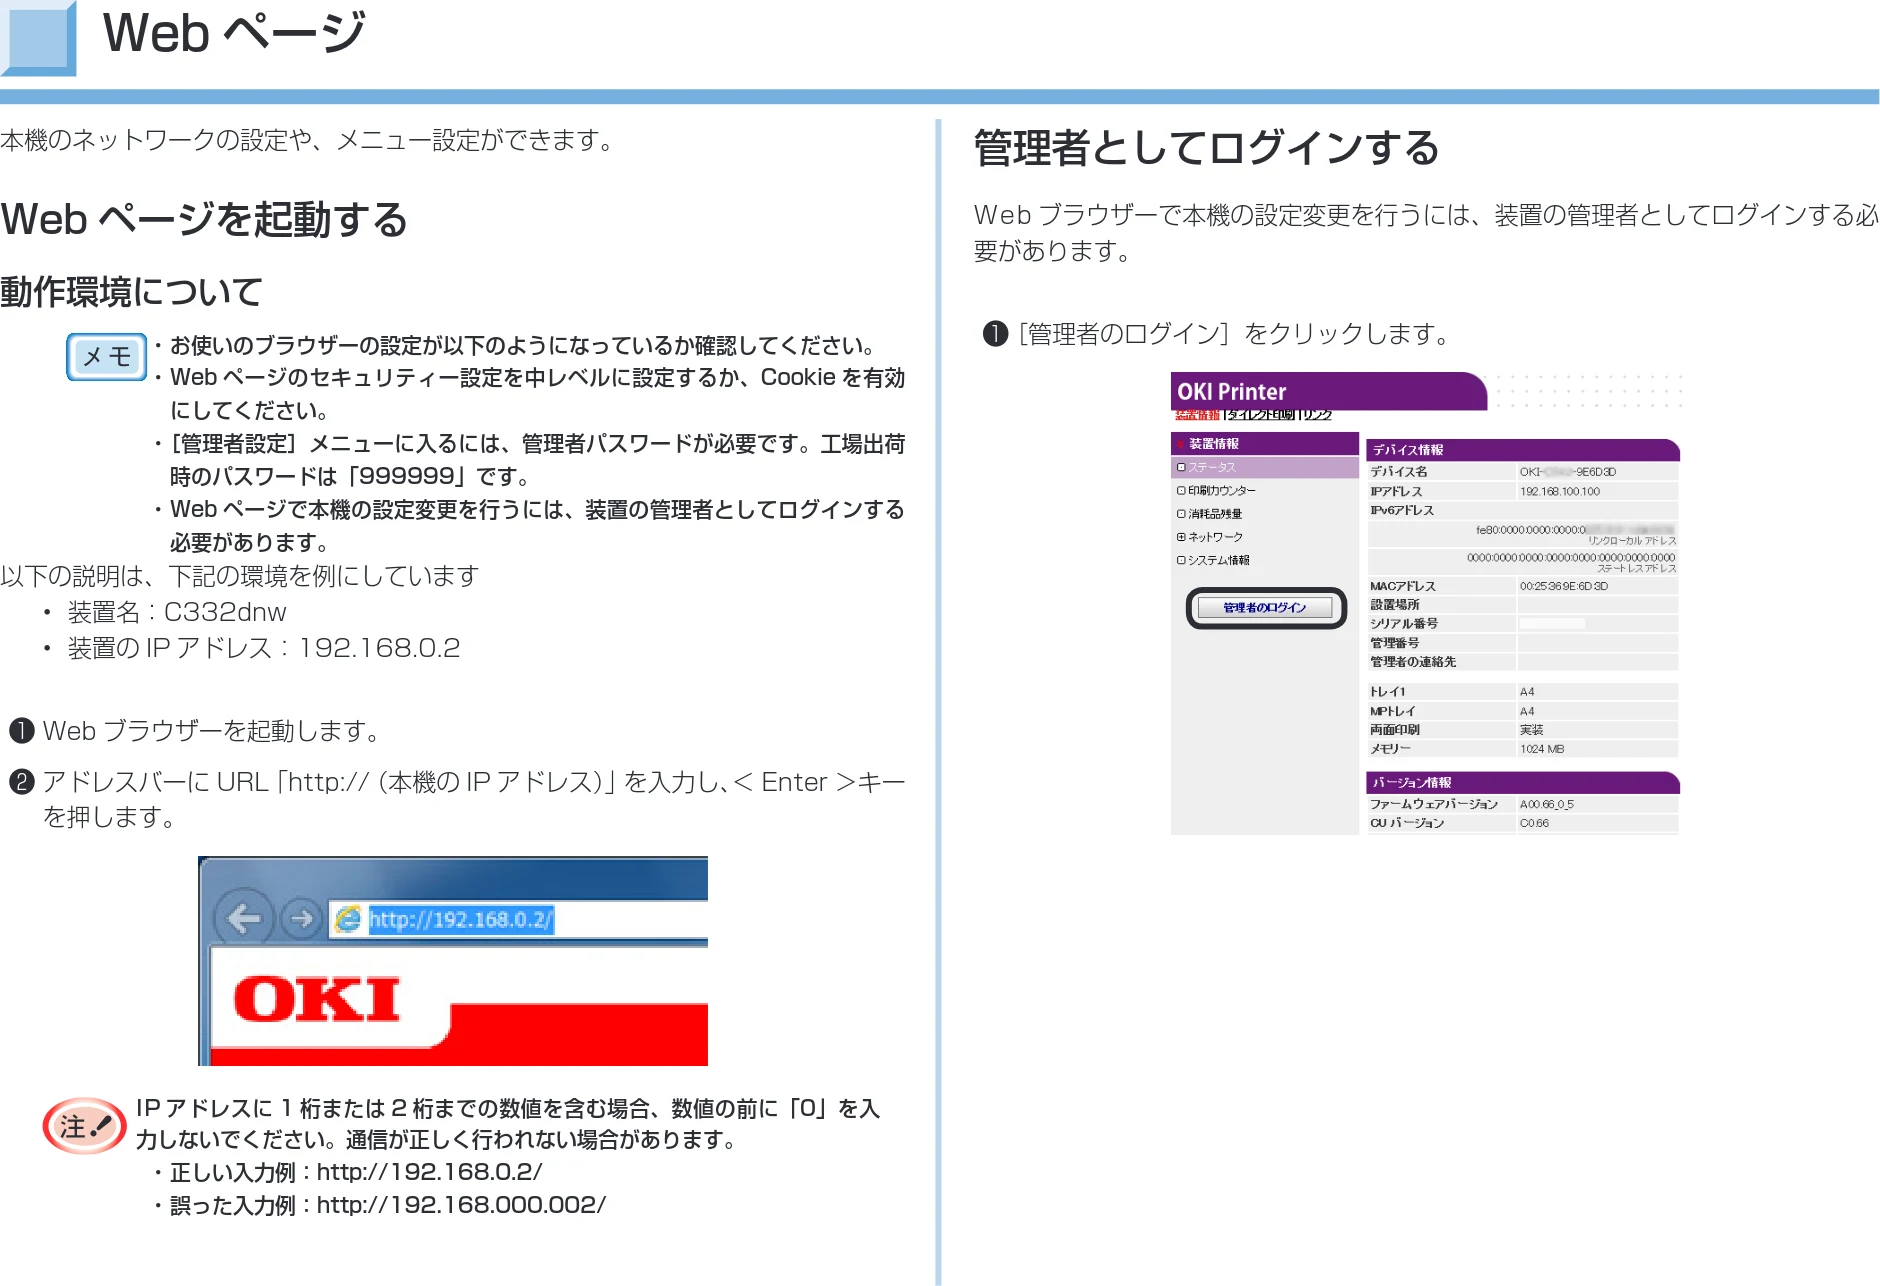Image resolution: width=1880 pixels, height=1286 pixels.
Task: Click the シリアル番号 row label
Action: click(x=1403, y=624)
